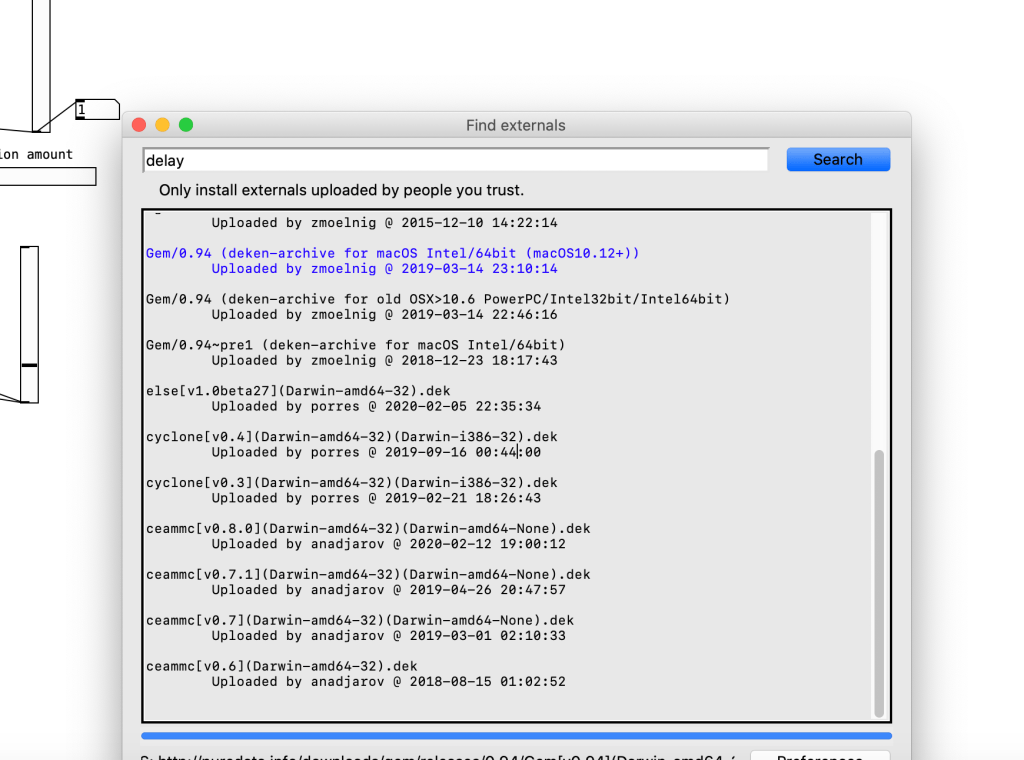Viewport: 1024px width, 760px height.
Task: Click the vertical slider in the patch
Action: pyautogui.click(x=29, y=325)
